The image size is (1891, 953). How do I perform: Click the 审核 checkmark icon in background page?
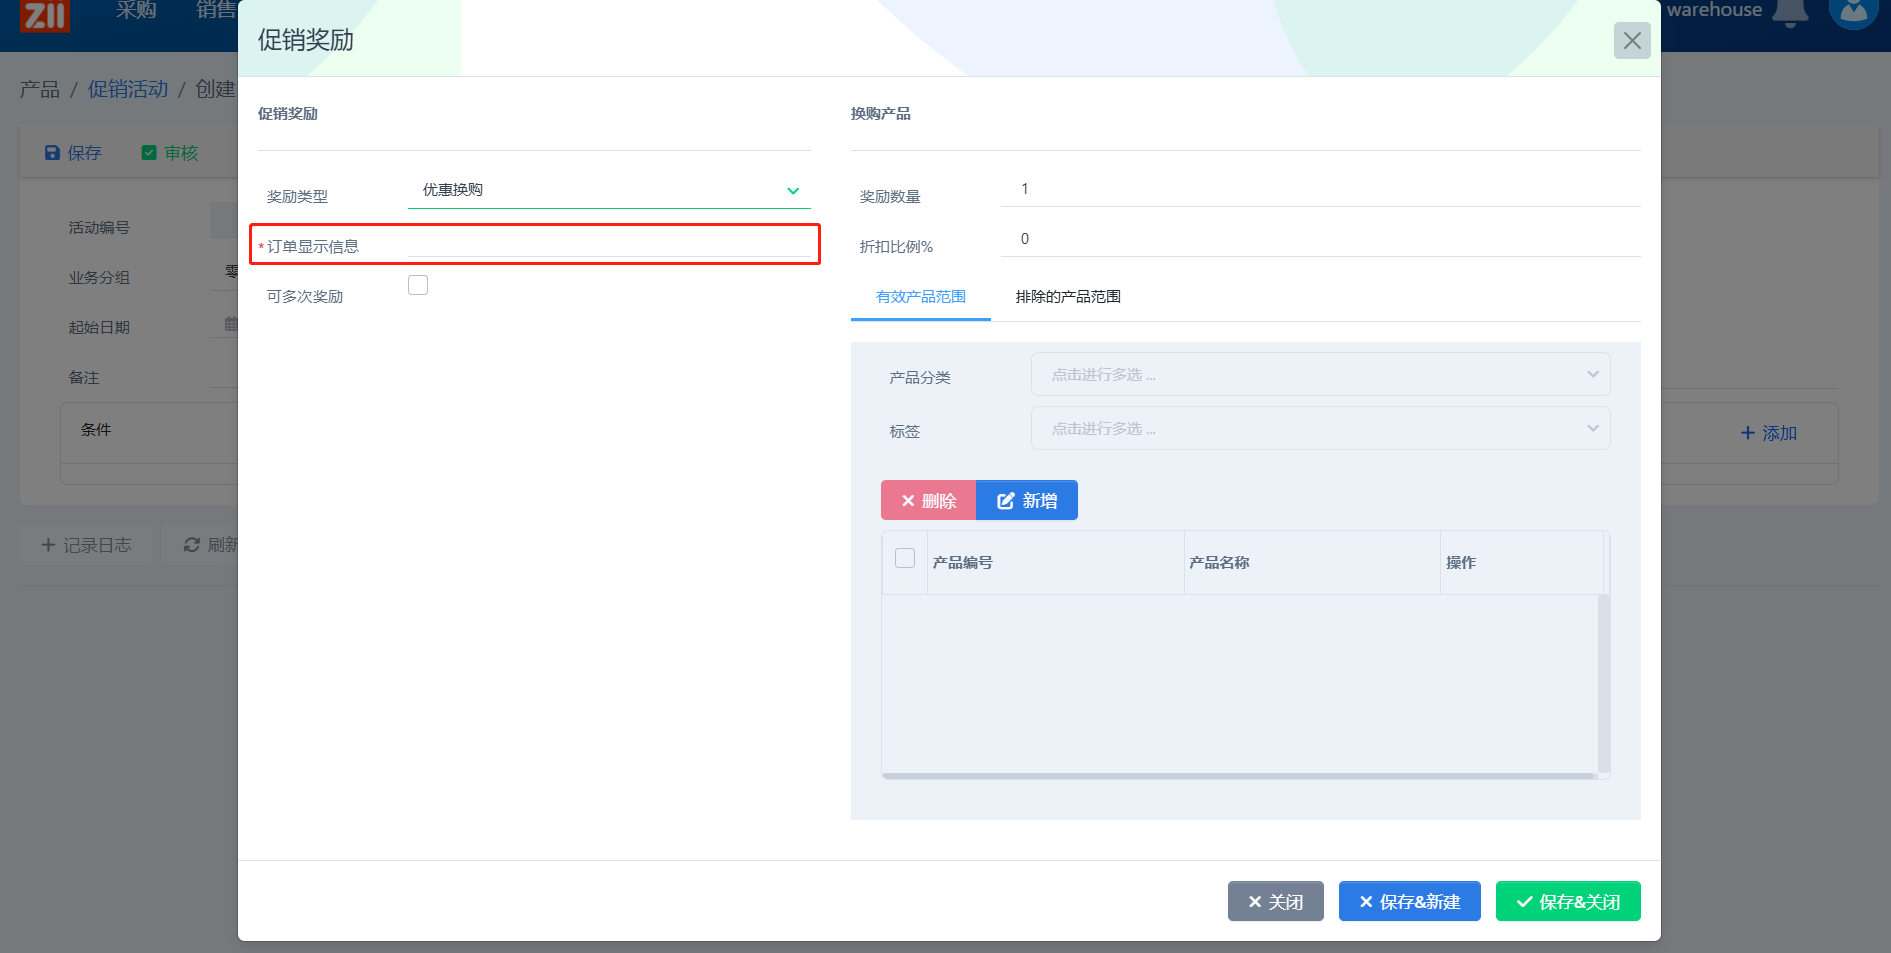[x=149, y=153]
